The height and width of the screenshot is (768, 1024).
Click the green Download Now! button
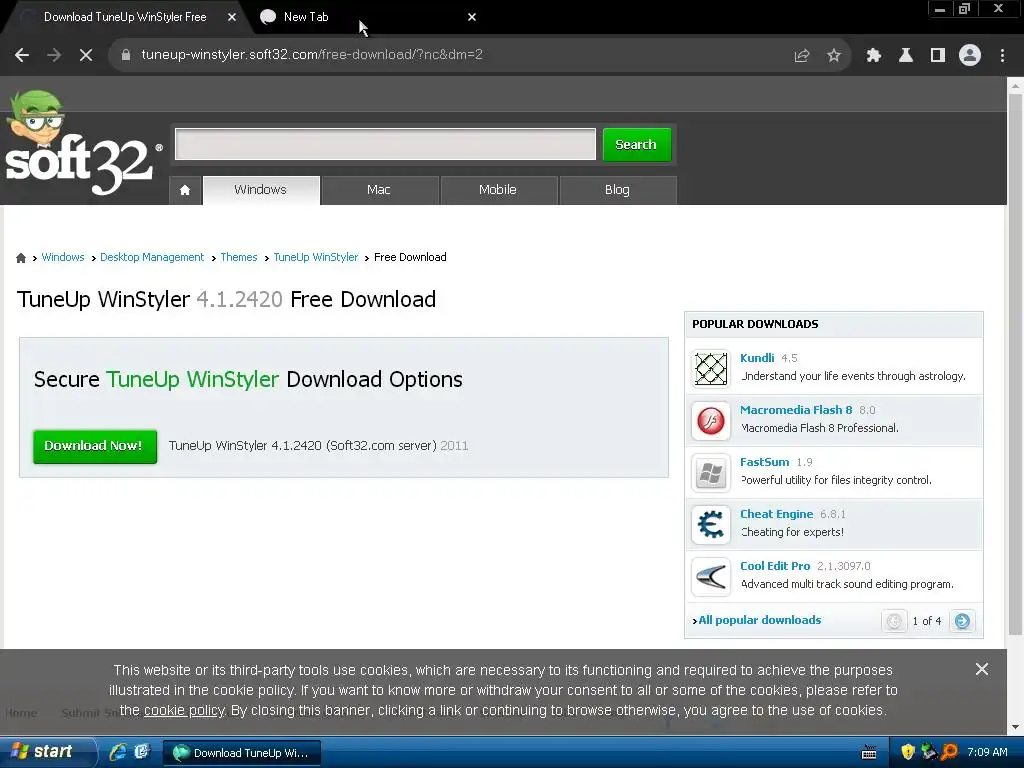coord(95,447)
